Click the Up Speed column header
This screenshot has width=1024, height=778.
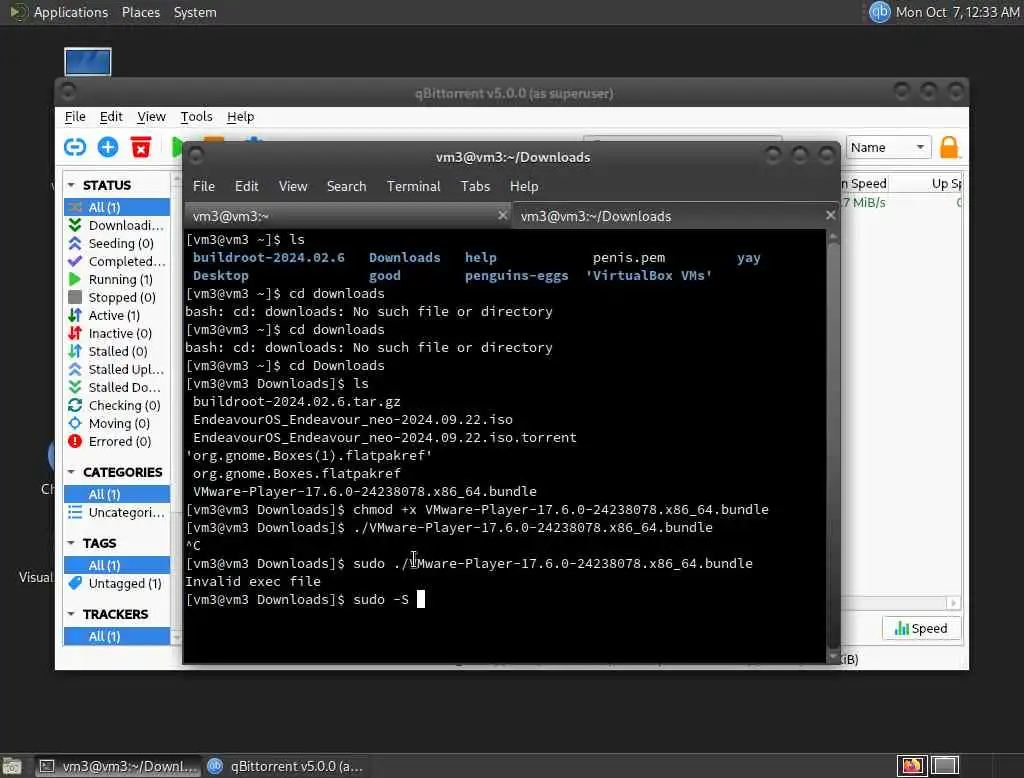coord(946,184)
